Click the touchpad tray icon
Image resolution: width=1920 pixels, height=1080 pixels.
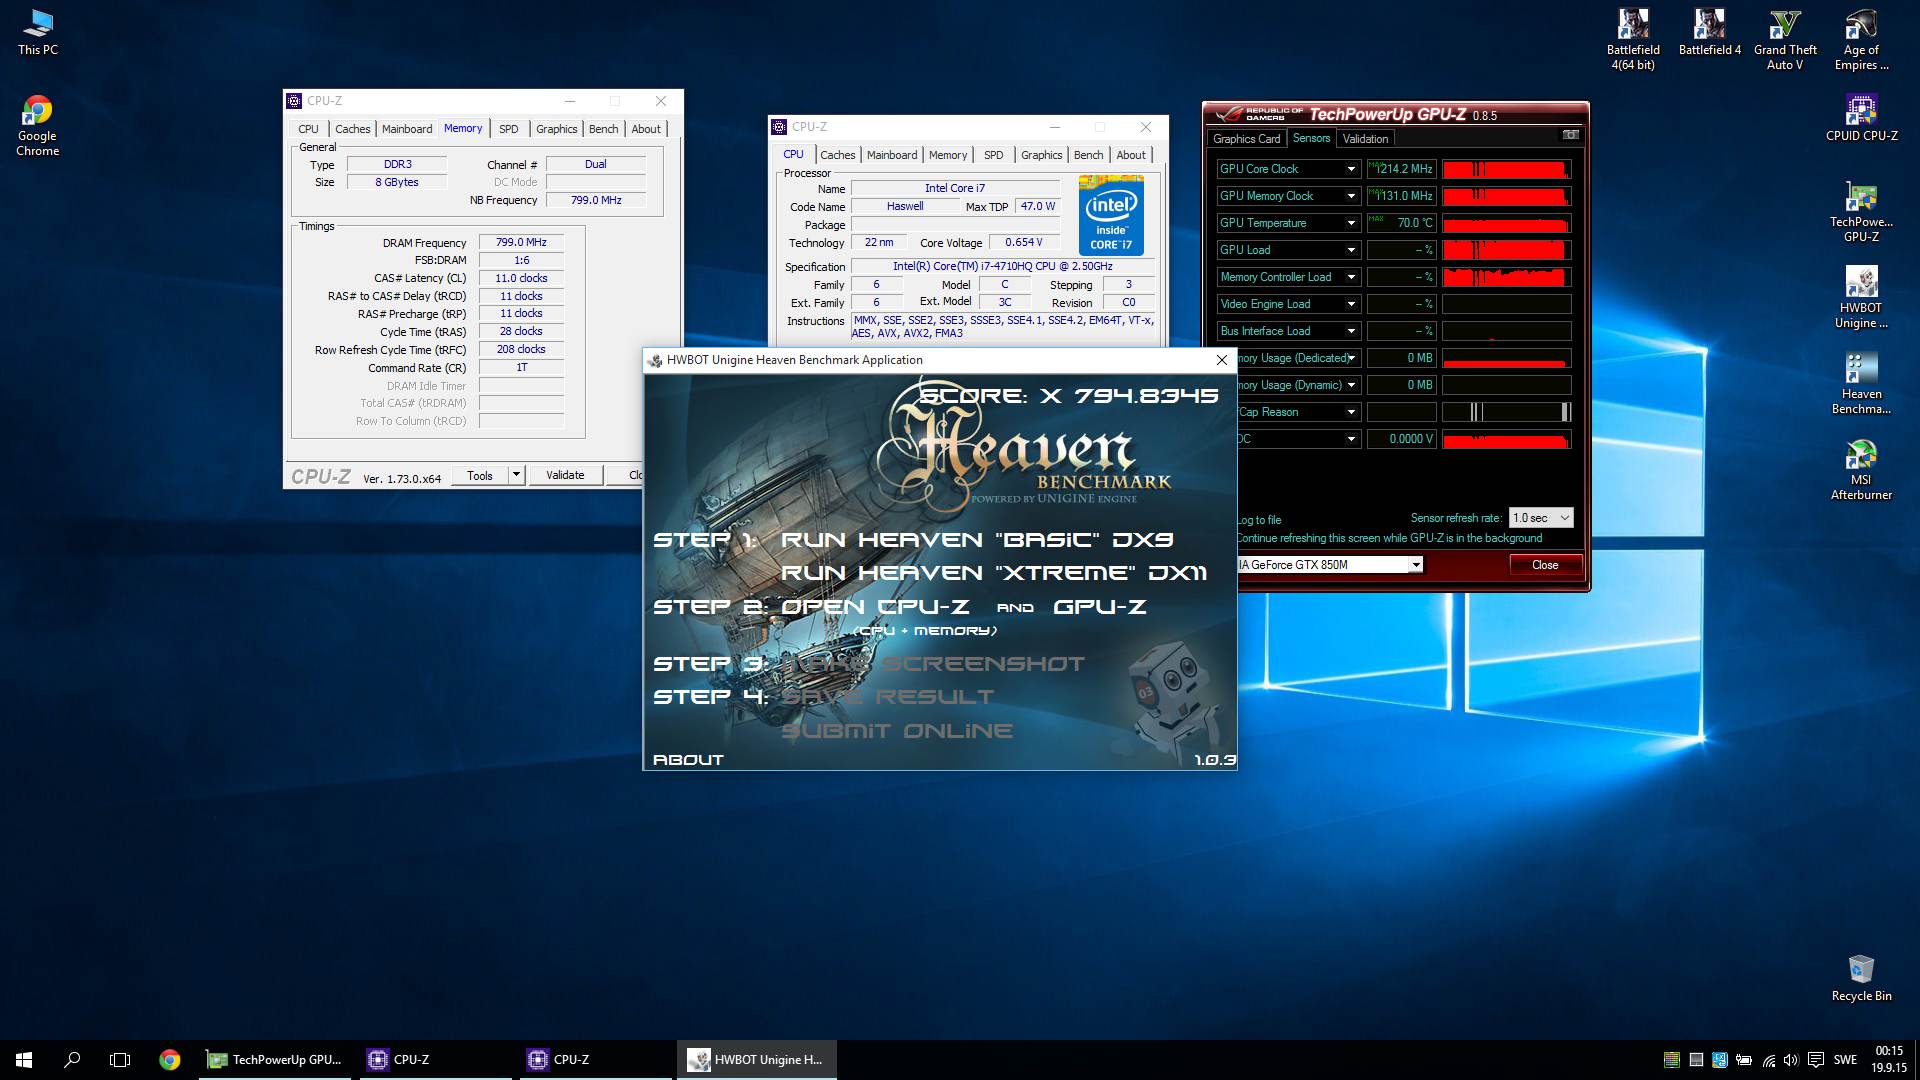point(1696,1060)
